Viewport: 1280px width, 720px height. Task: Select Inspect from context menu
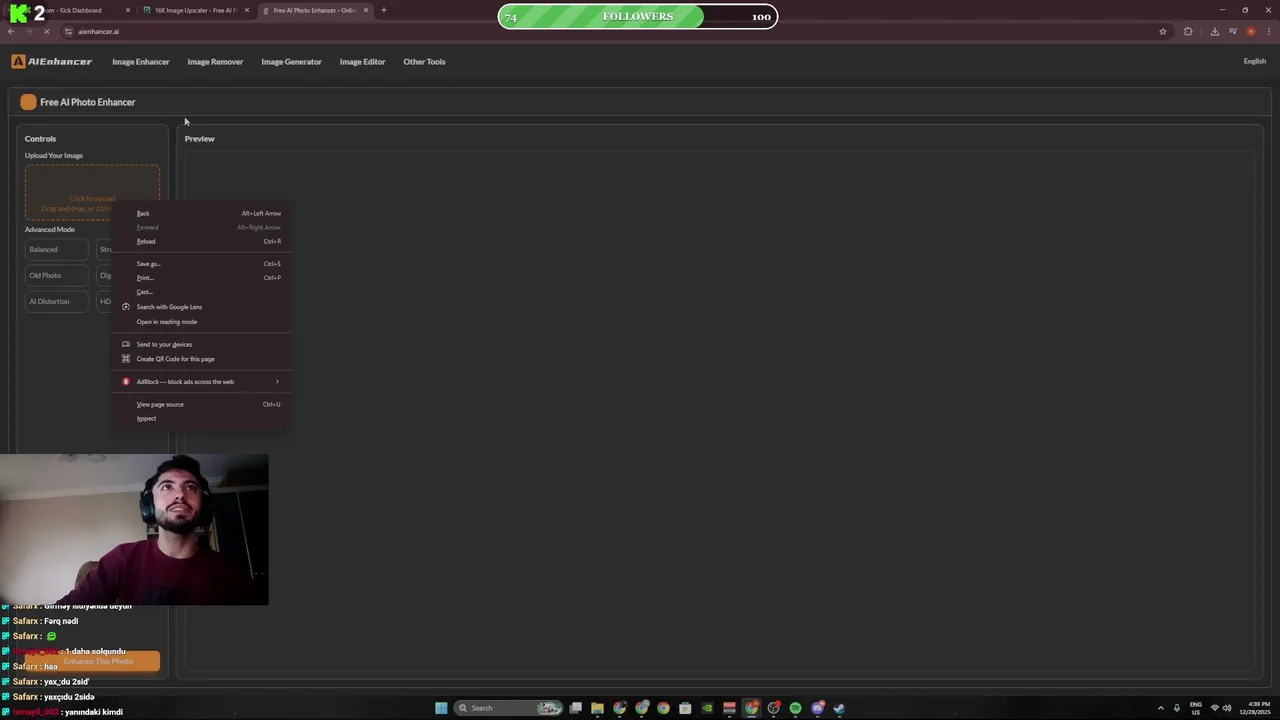tap(200, 418)
